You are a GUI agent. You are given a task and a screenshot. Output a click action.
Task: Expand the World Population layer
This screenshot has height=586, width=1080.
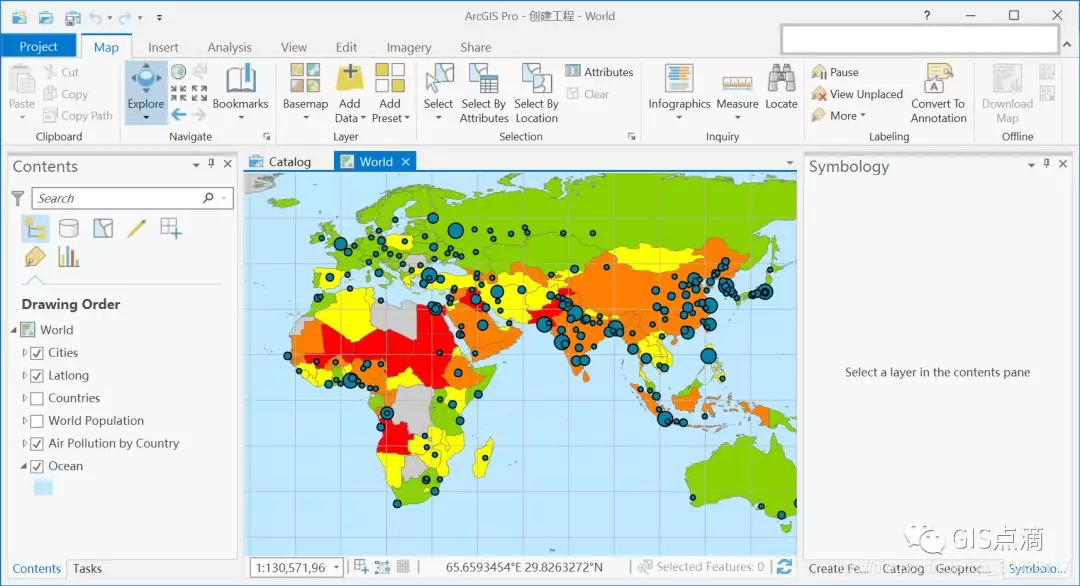[25, 421]
